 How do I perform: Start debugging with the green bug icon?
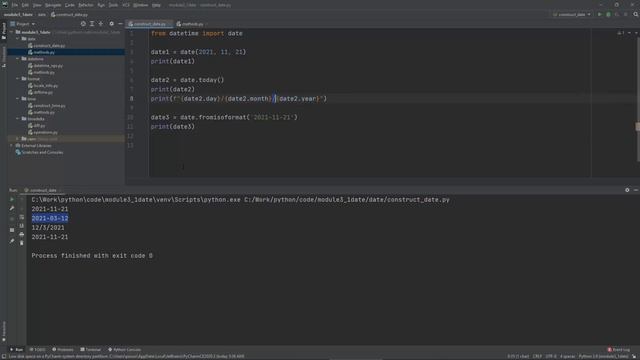pos(608,14)
